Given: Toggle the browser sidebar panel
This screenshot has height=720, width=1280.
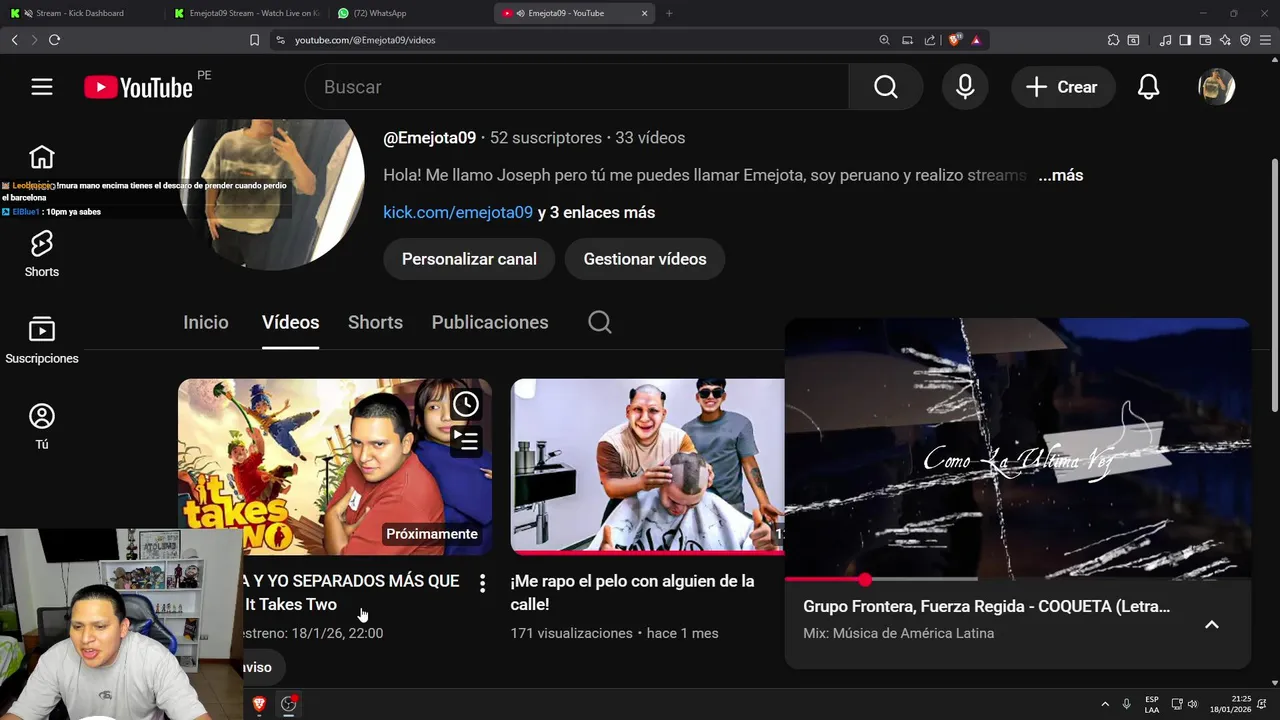Looking at the screenshot, I should coord(1185,40).
